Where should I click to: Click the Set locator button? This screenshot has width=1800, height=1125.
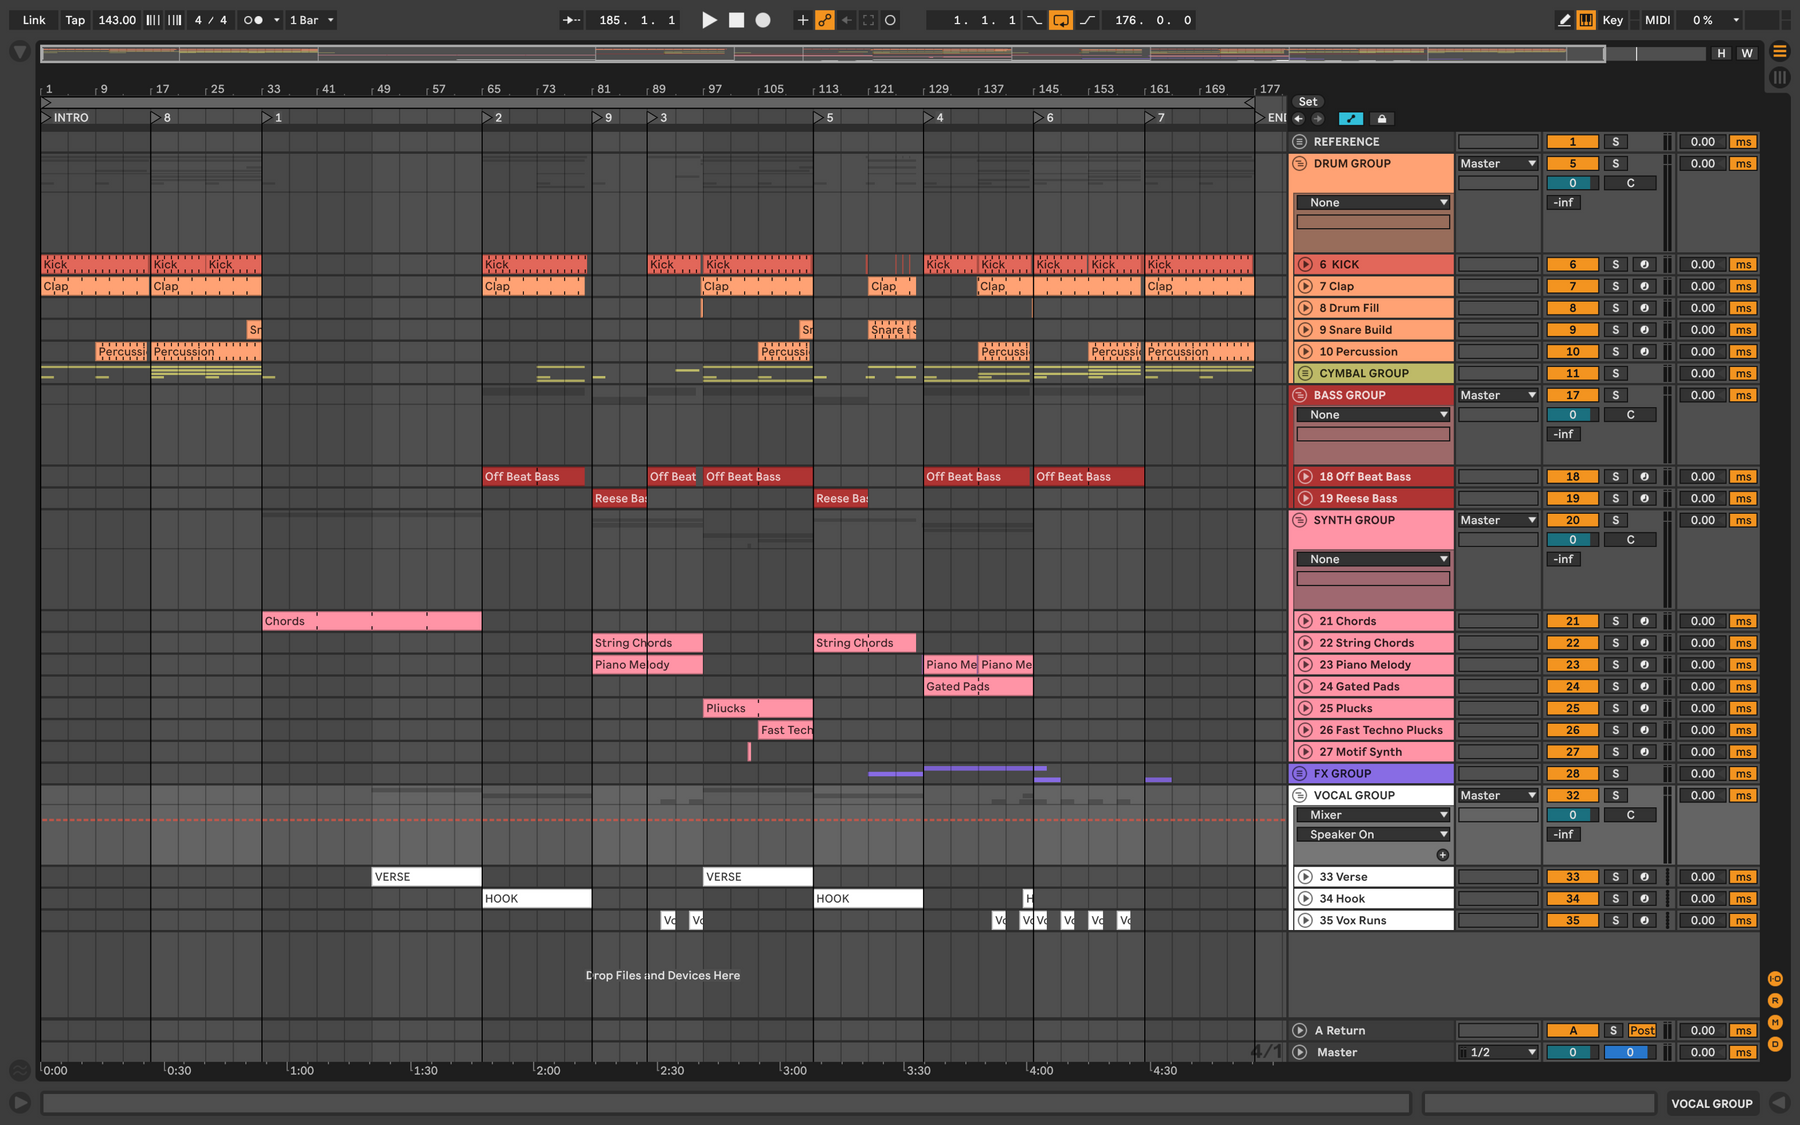pyautogui.click(x=1307, y=102)
